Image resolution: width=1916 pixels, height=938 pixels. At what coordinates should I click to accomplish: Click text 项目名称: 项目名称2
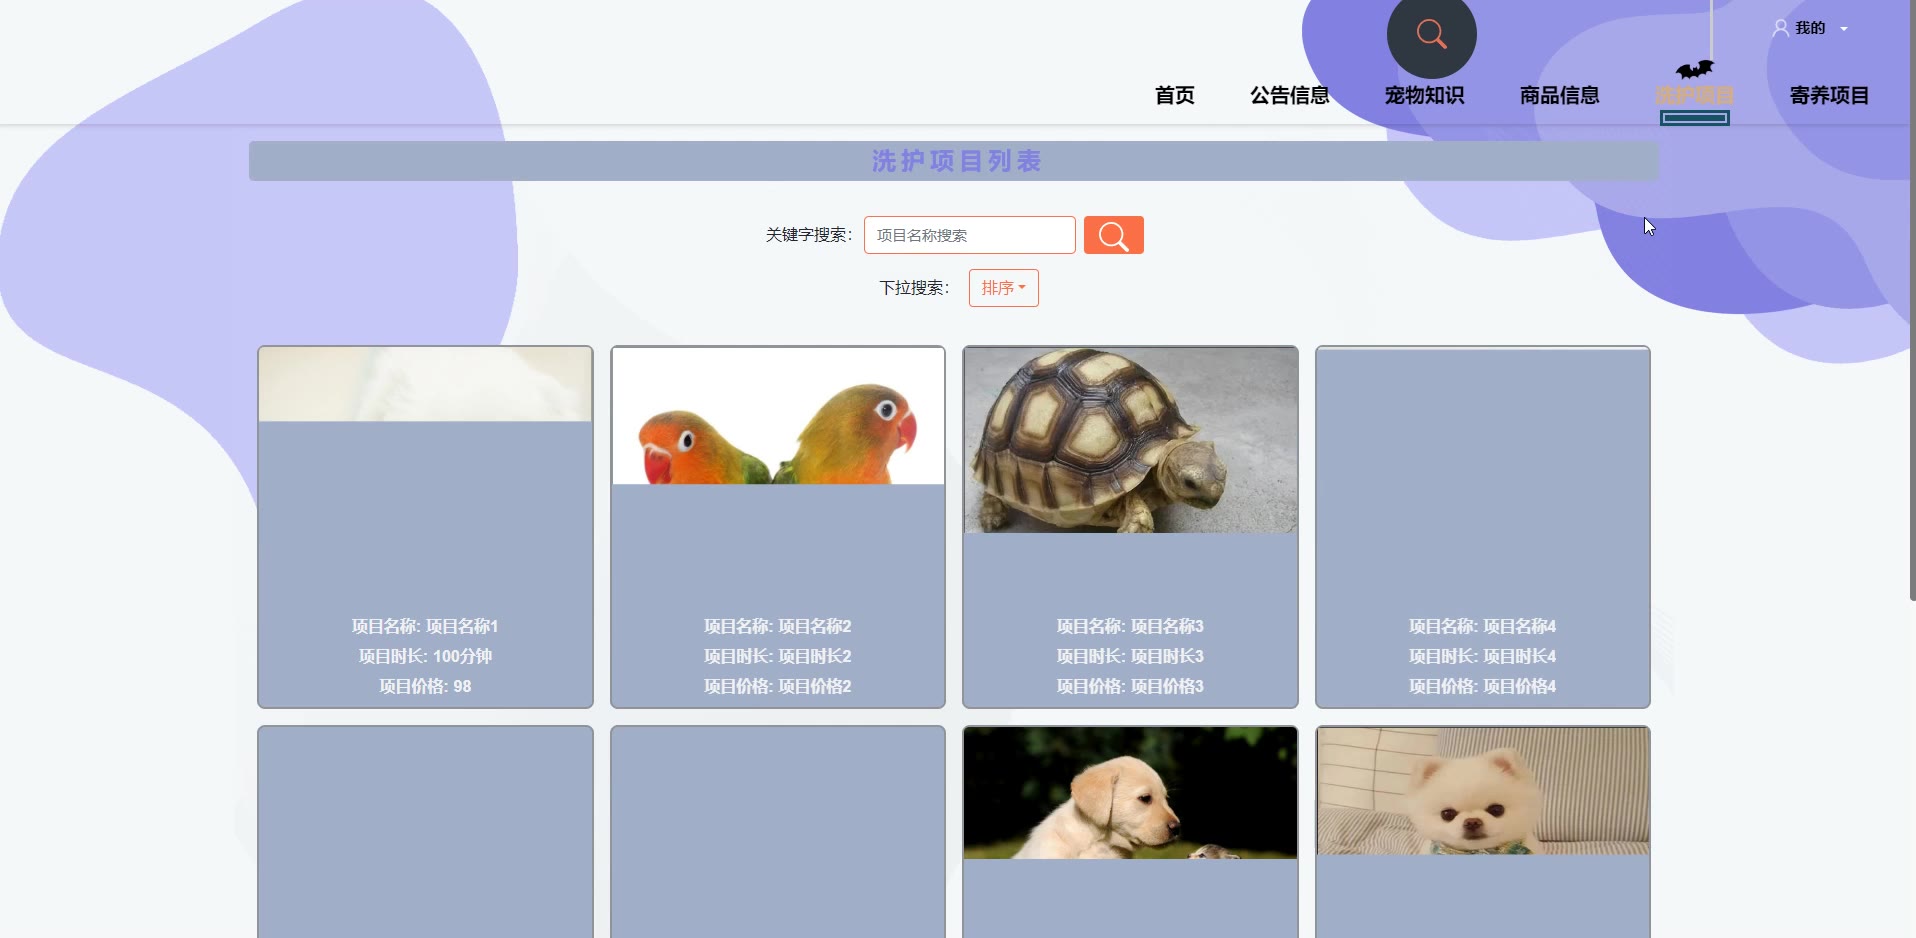coord(778,626)
